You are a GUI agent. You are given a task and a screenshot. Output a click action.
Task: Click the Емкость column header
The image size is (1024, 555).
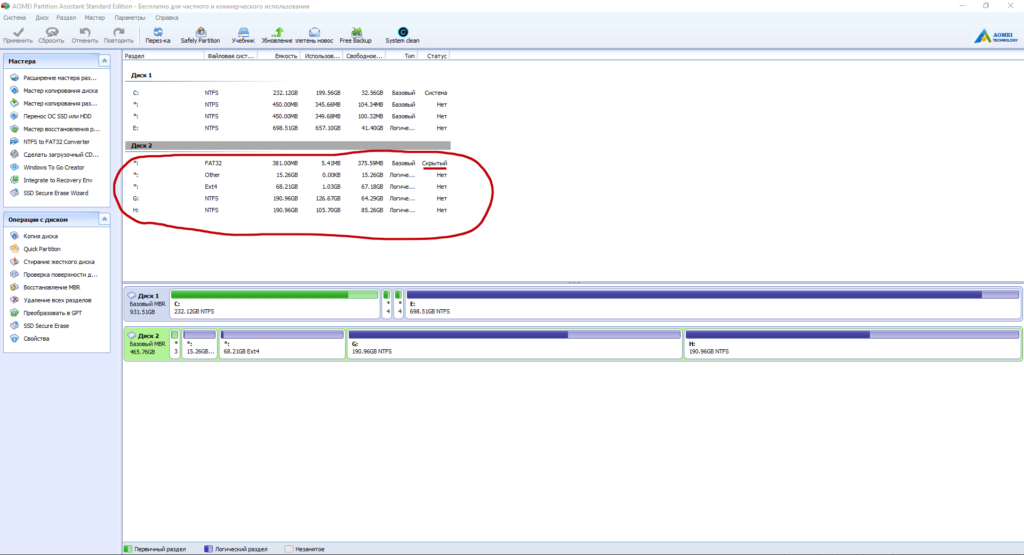coord(286,56)
